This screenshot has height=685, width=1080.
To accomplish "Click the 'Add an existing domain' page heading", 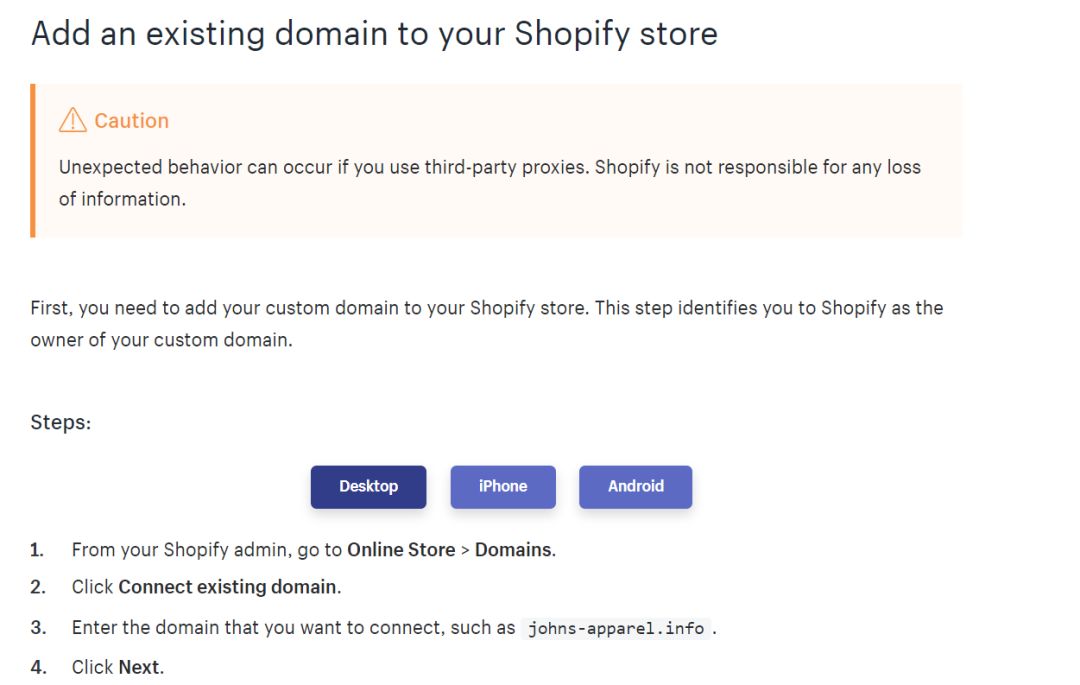I will tap(374, 34).
